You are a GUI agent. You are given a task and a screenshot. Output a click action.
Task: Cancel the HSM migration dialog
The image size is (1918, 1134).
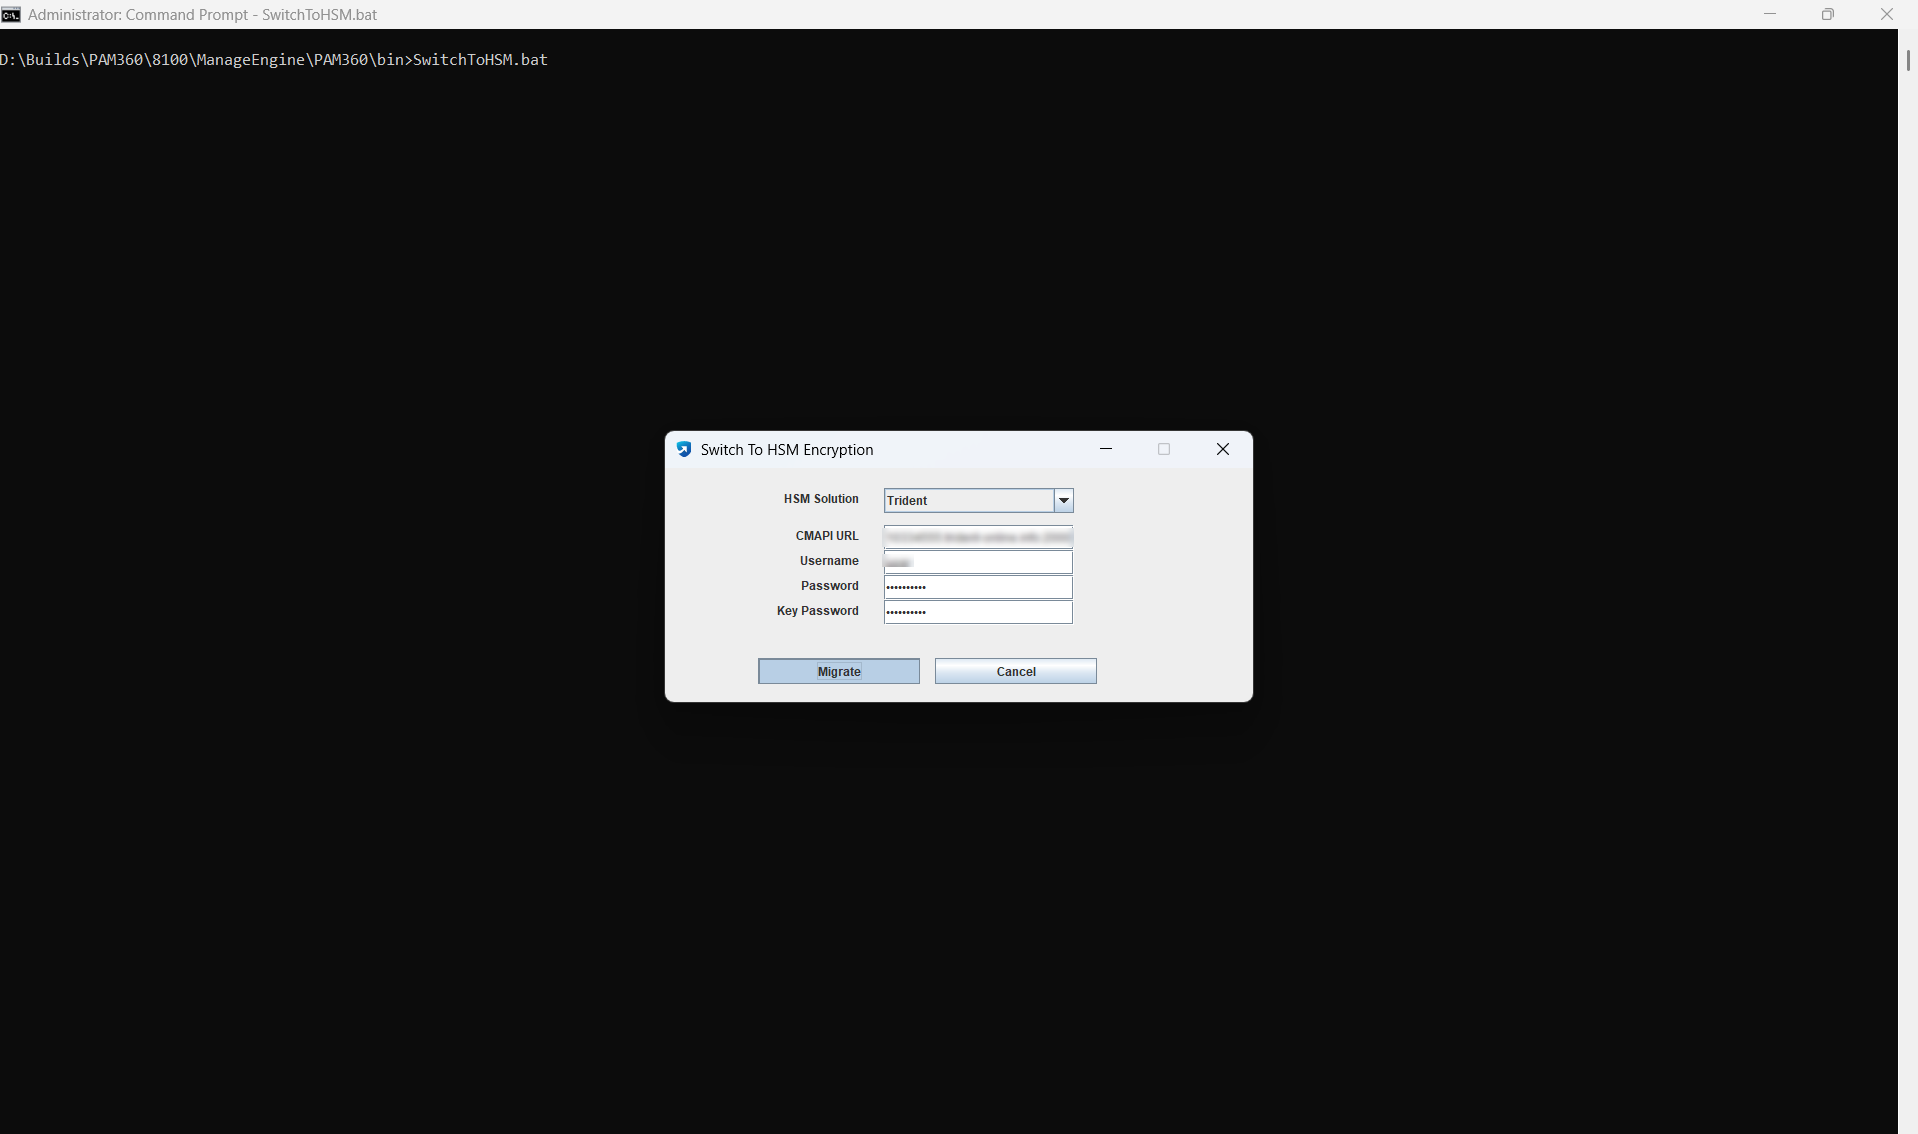point(1015,671)
